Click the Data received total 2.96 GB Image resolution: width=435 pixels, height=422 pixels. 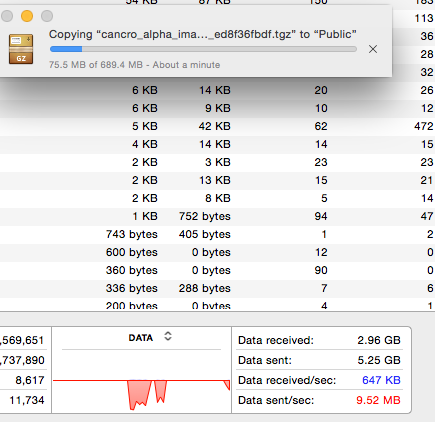(379, 340)
